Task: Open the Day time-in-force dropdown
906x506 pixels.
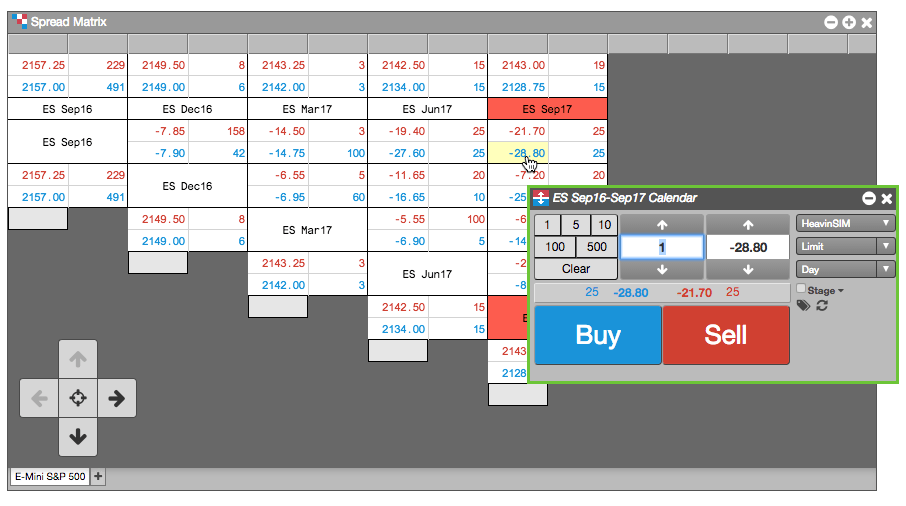Action: pyautogui.click(x=845, y=270)
